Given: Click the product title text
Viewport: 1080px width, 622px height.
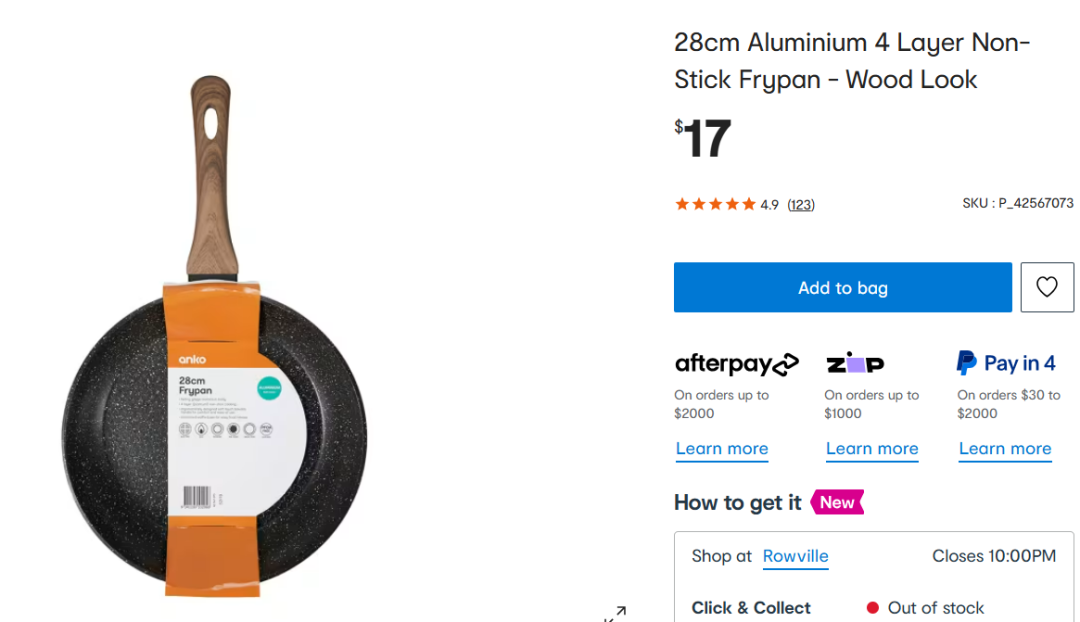Looking at the screenshot, I should tap(850, 61).
